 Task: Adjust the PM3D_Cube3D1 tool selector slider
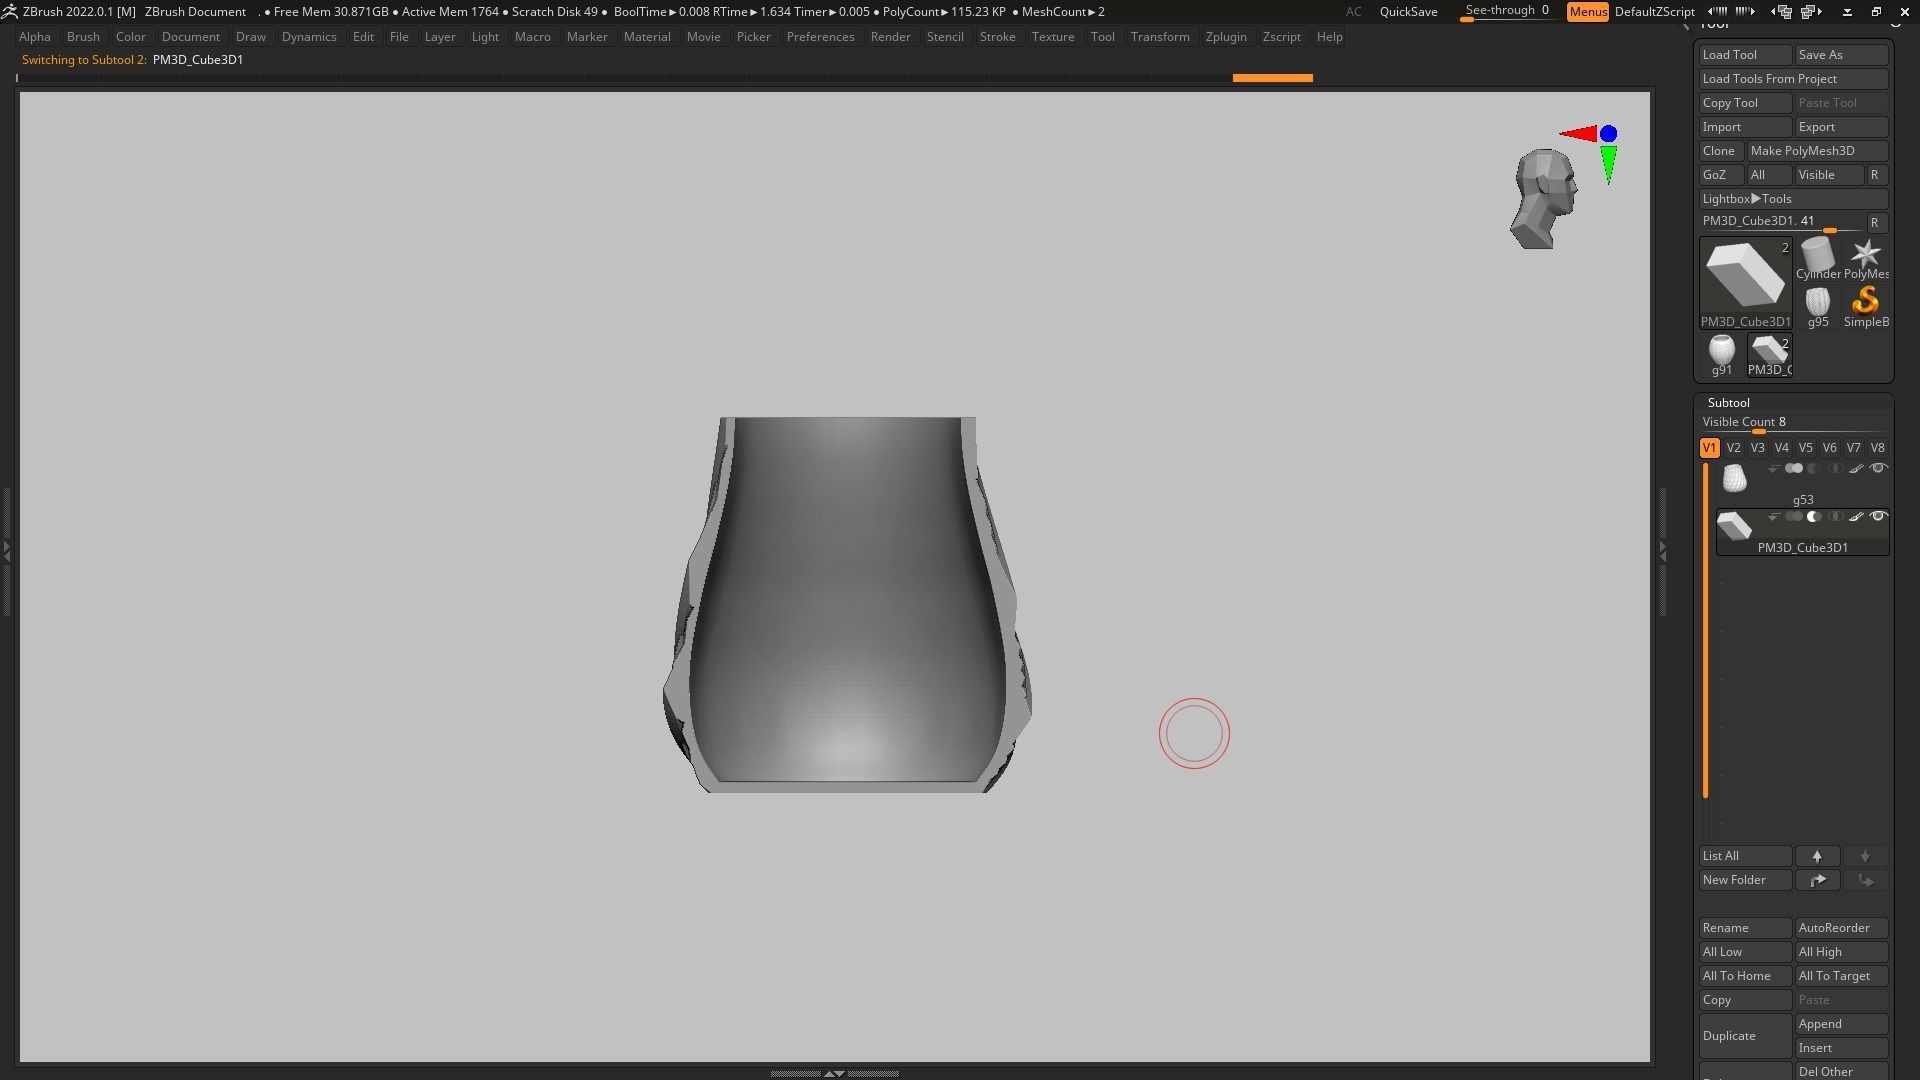tap(1781, 223)
